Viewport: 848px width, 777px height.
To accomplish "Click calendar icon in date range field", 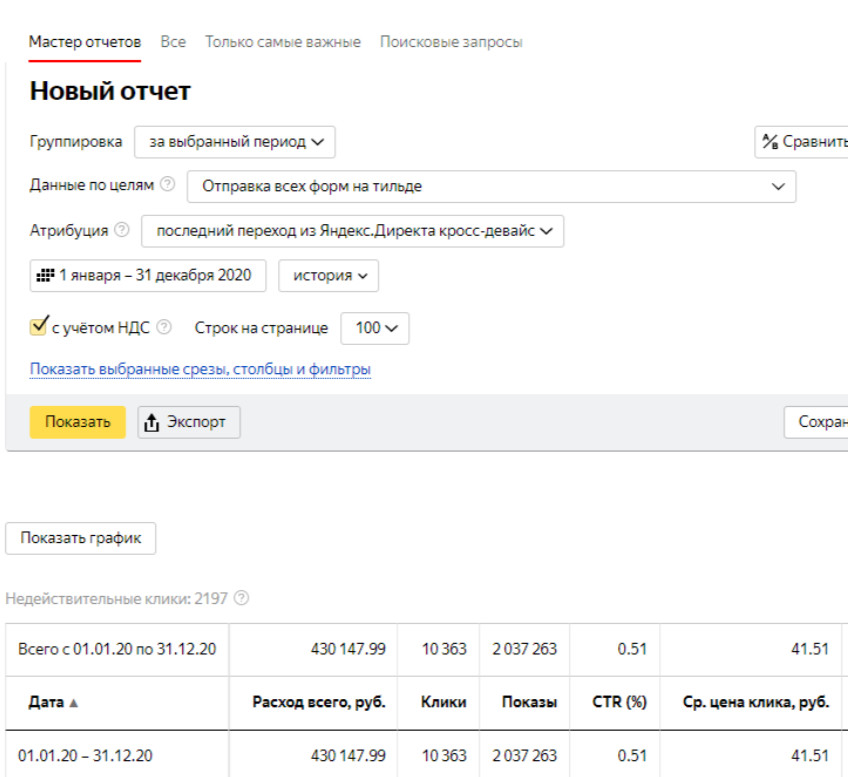I will pos(45,275).
